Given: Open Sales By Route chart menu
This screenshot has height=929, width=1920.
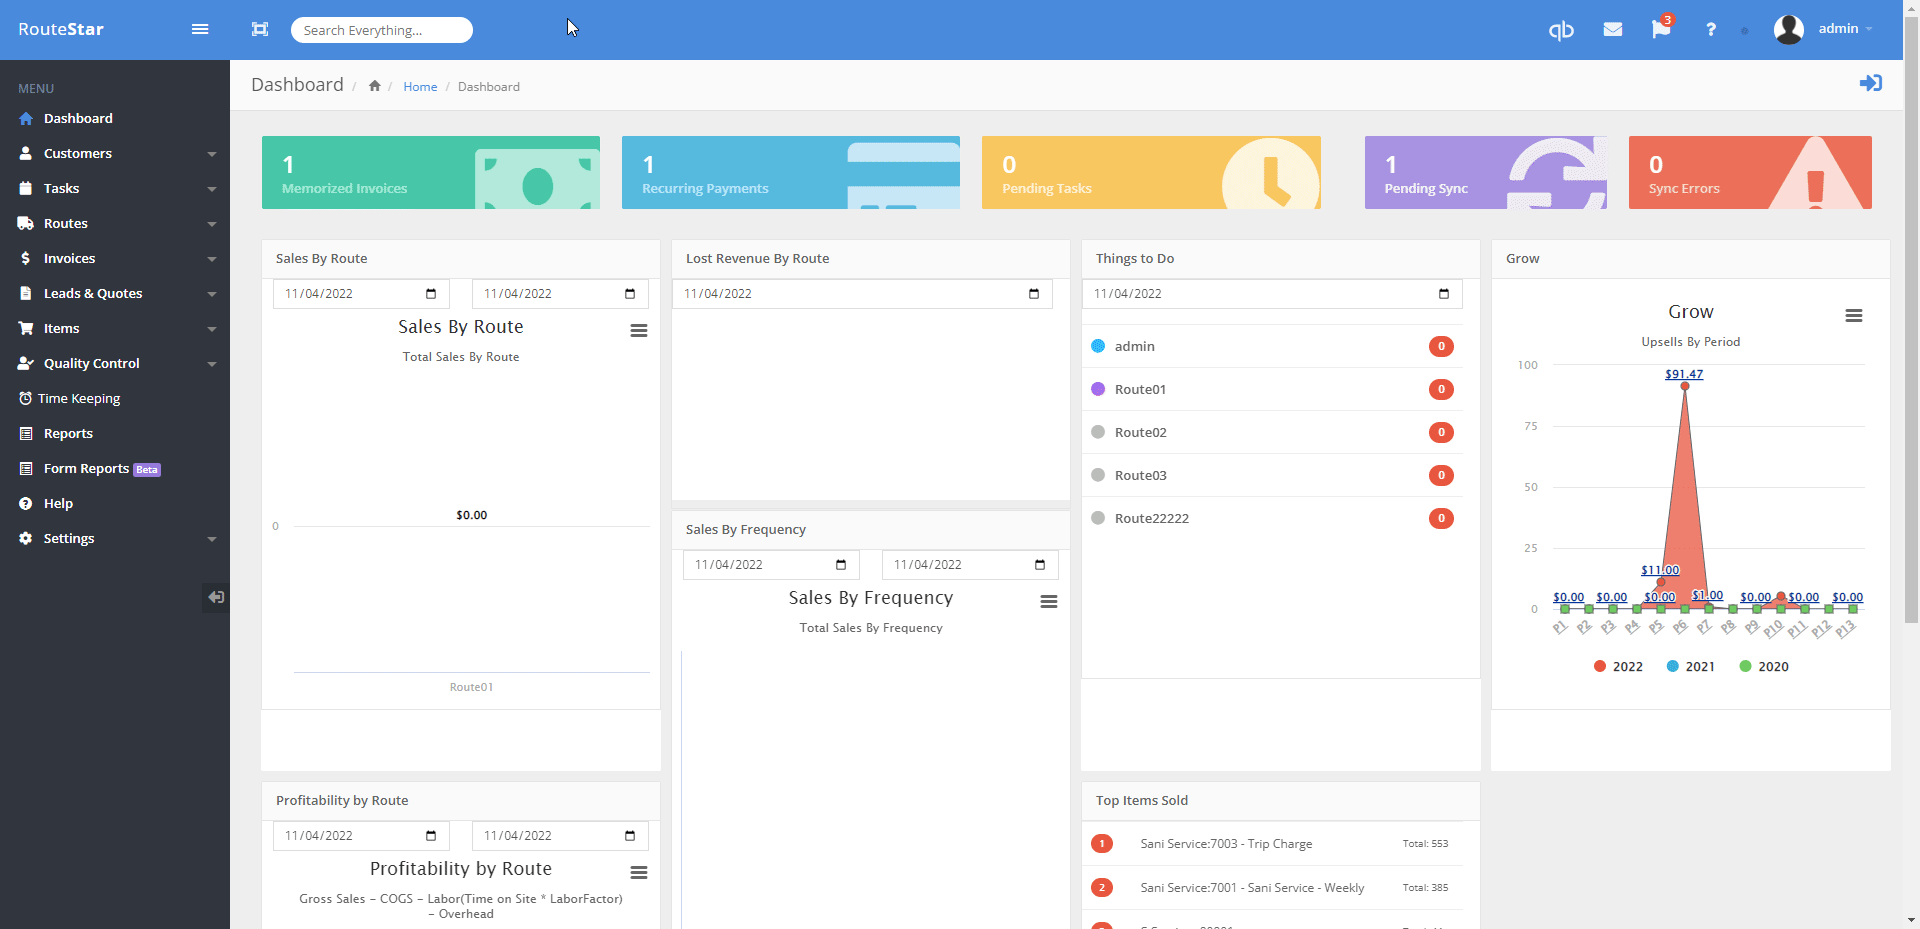Looking at the screenshot, I should (x=639, y=331).
